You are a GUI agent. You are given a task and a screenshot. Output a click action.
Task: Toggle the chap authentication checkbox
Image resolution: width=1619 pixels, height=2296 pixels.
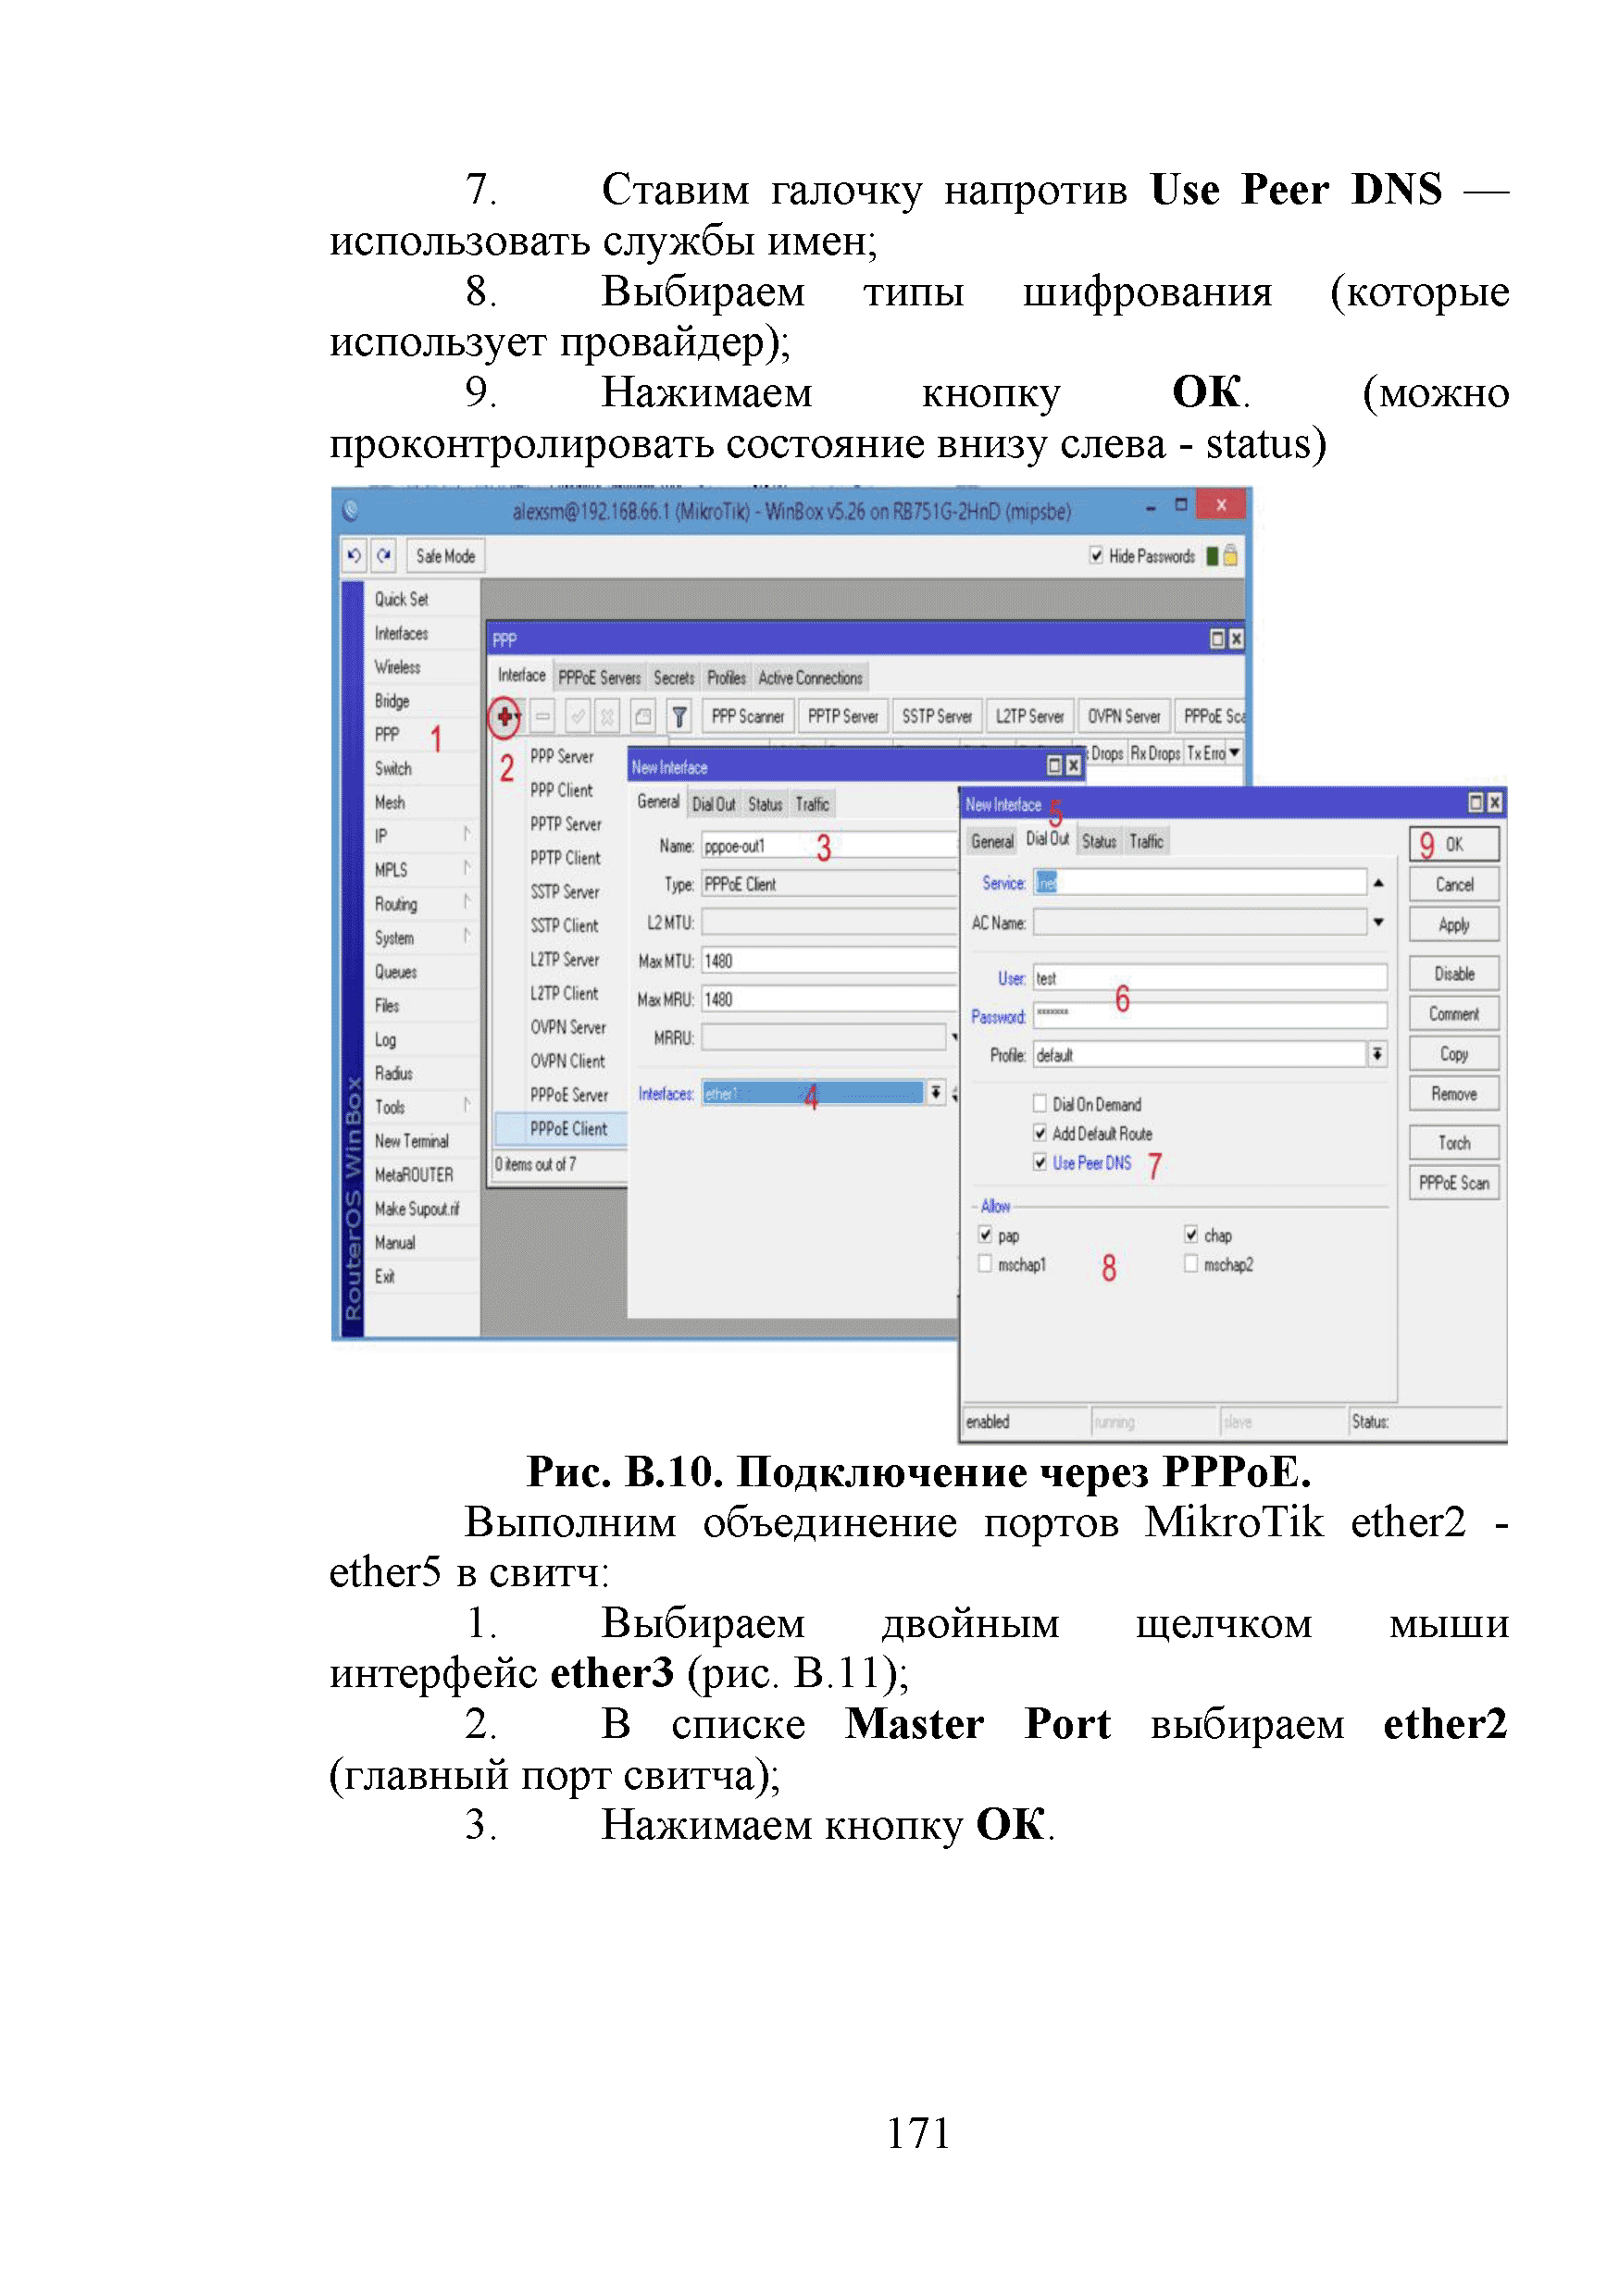(x=1192, y=1234)
